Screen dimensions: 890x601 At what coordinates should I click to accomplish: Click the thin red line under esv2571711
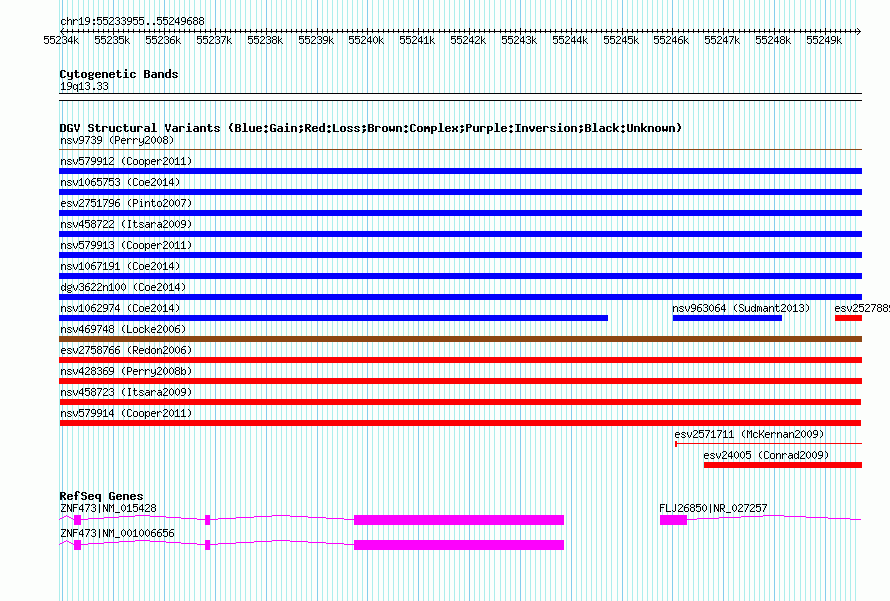(769, 444)
